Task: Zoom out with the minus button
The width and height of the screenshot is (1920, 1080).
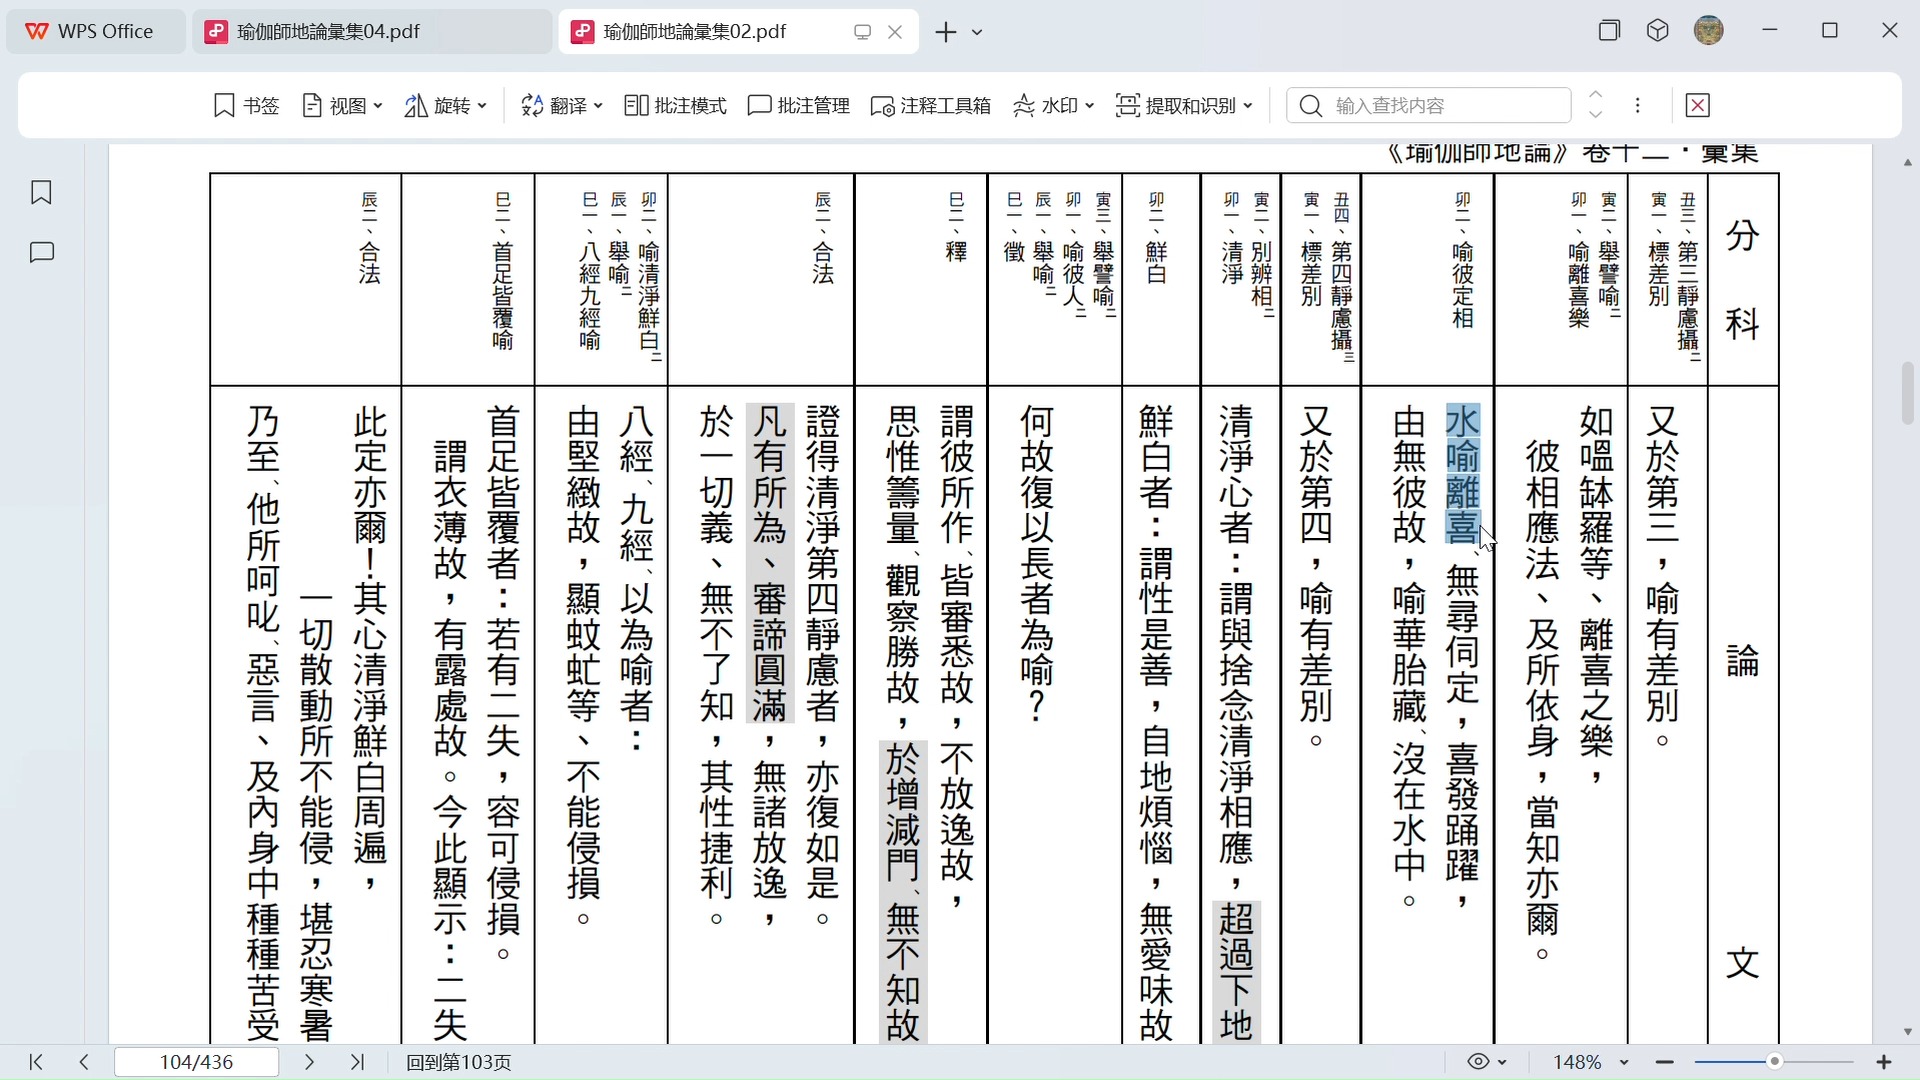Action: click(x=1664, y=1062)
